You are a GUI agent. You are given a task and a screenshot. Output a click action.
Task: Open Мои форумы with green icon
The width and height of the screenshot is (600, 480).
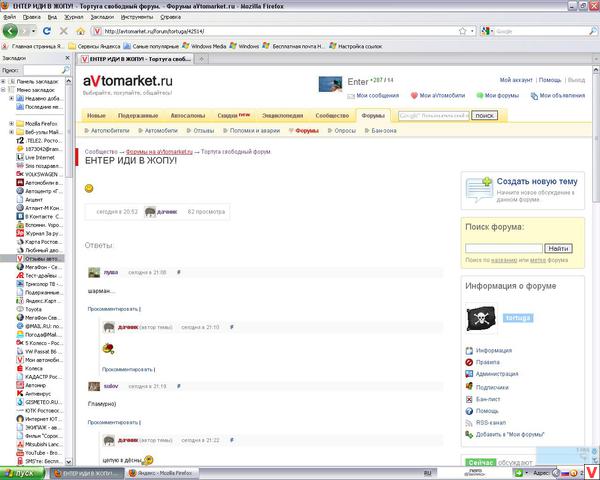(497, 96)
